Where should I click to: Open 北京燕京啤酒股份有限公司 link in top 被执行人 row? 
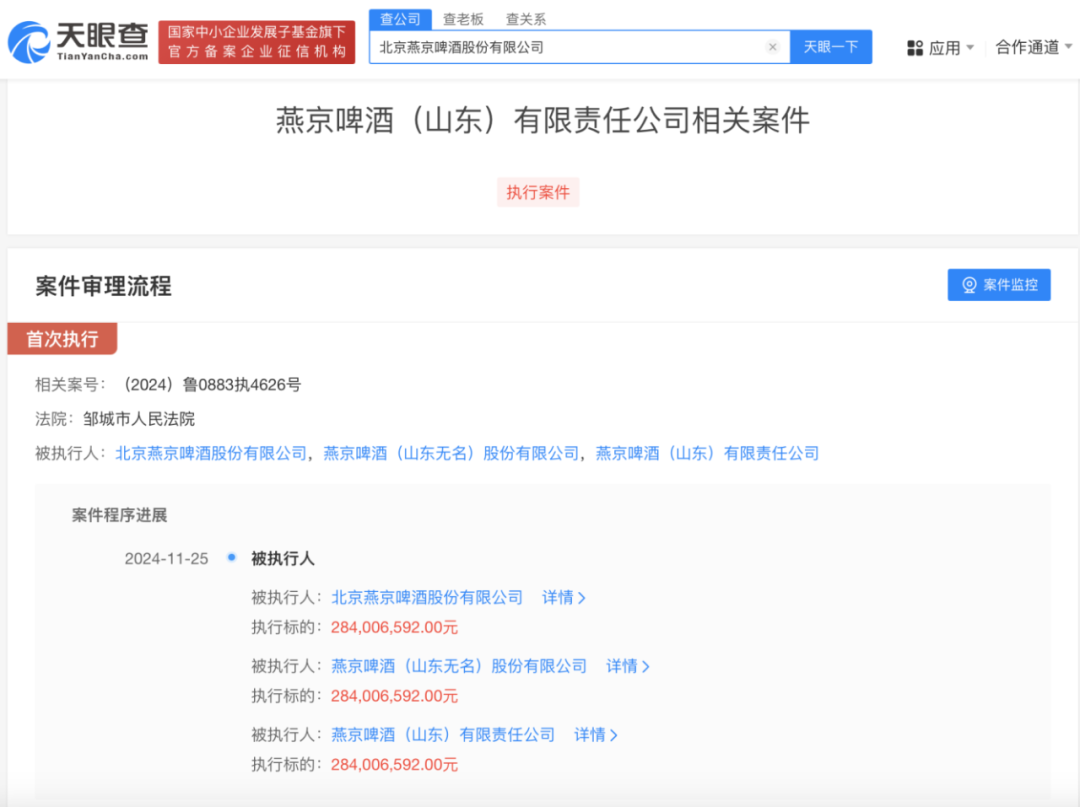211,453
